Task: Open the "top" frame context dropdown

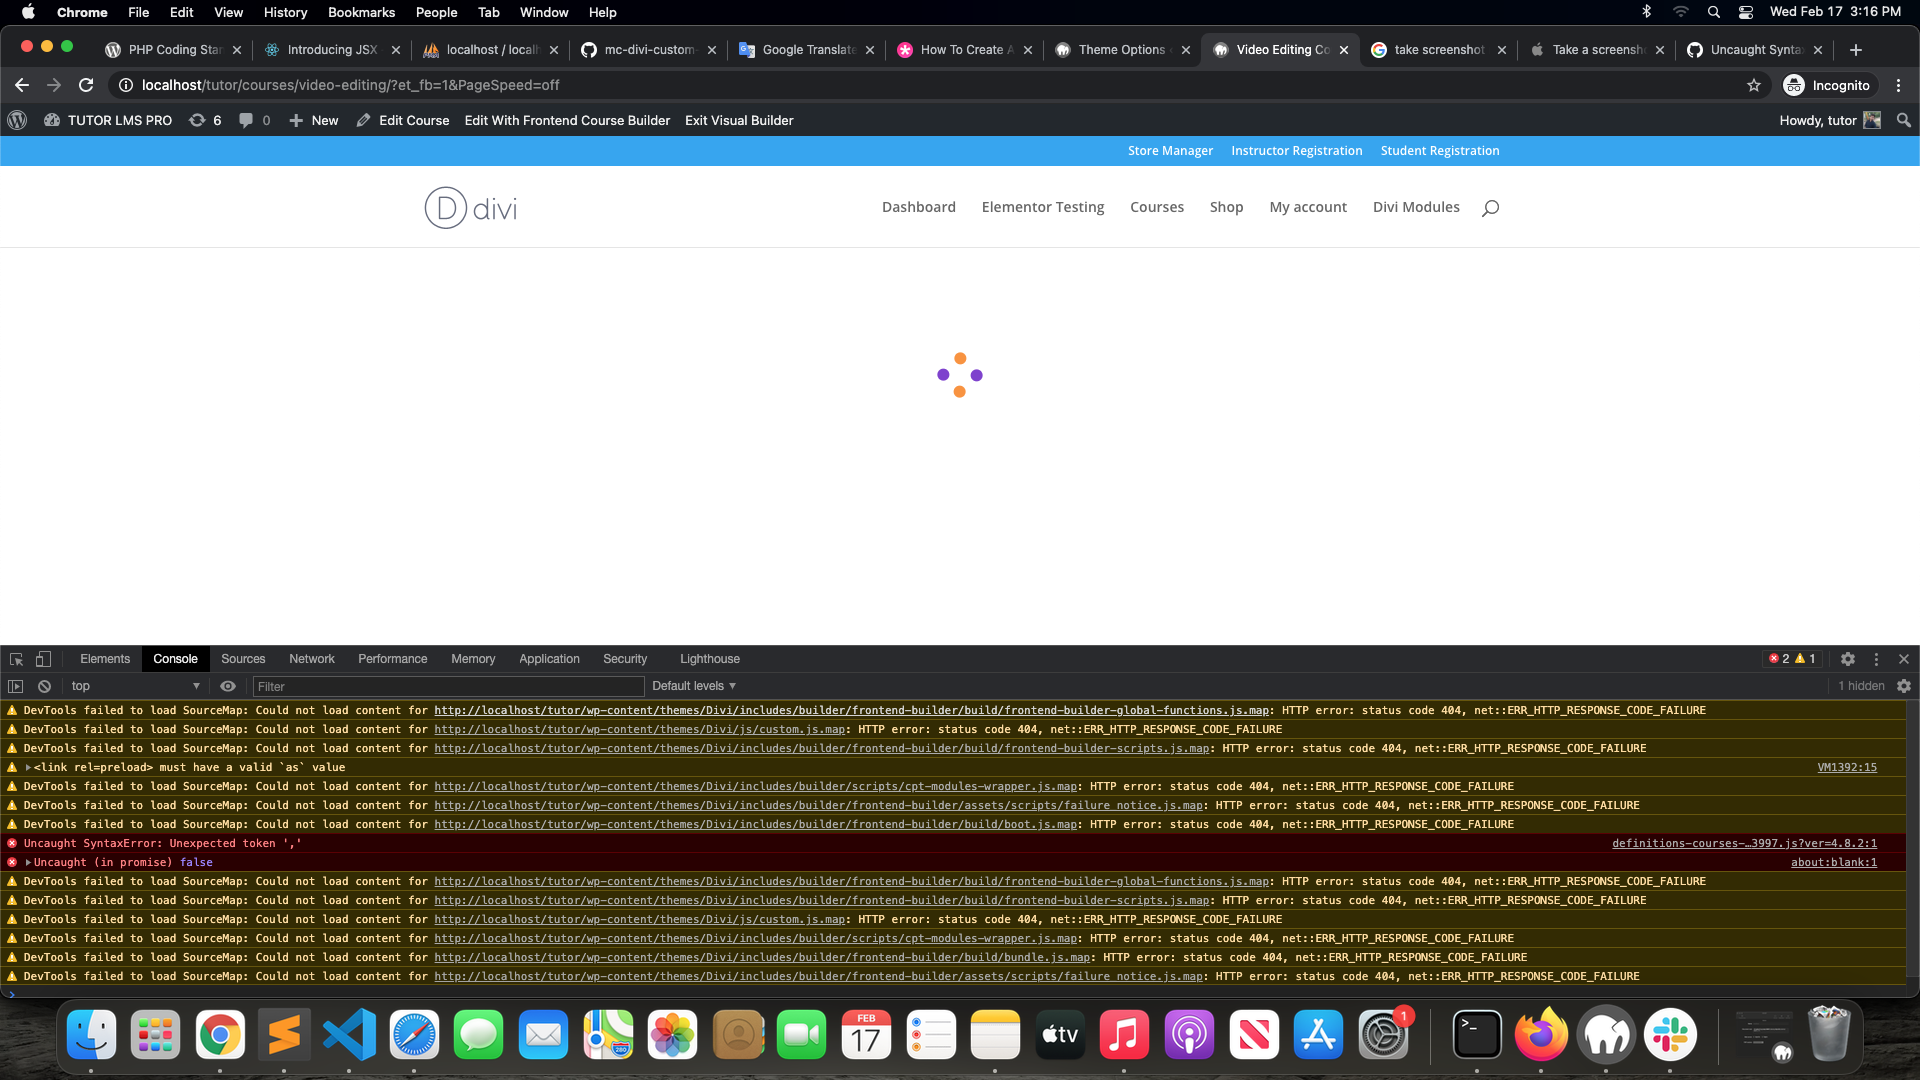Action: (135, 686)
